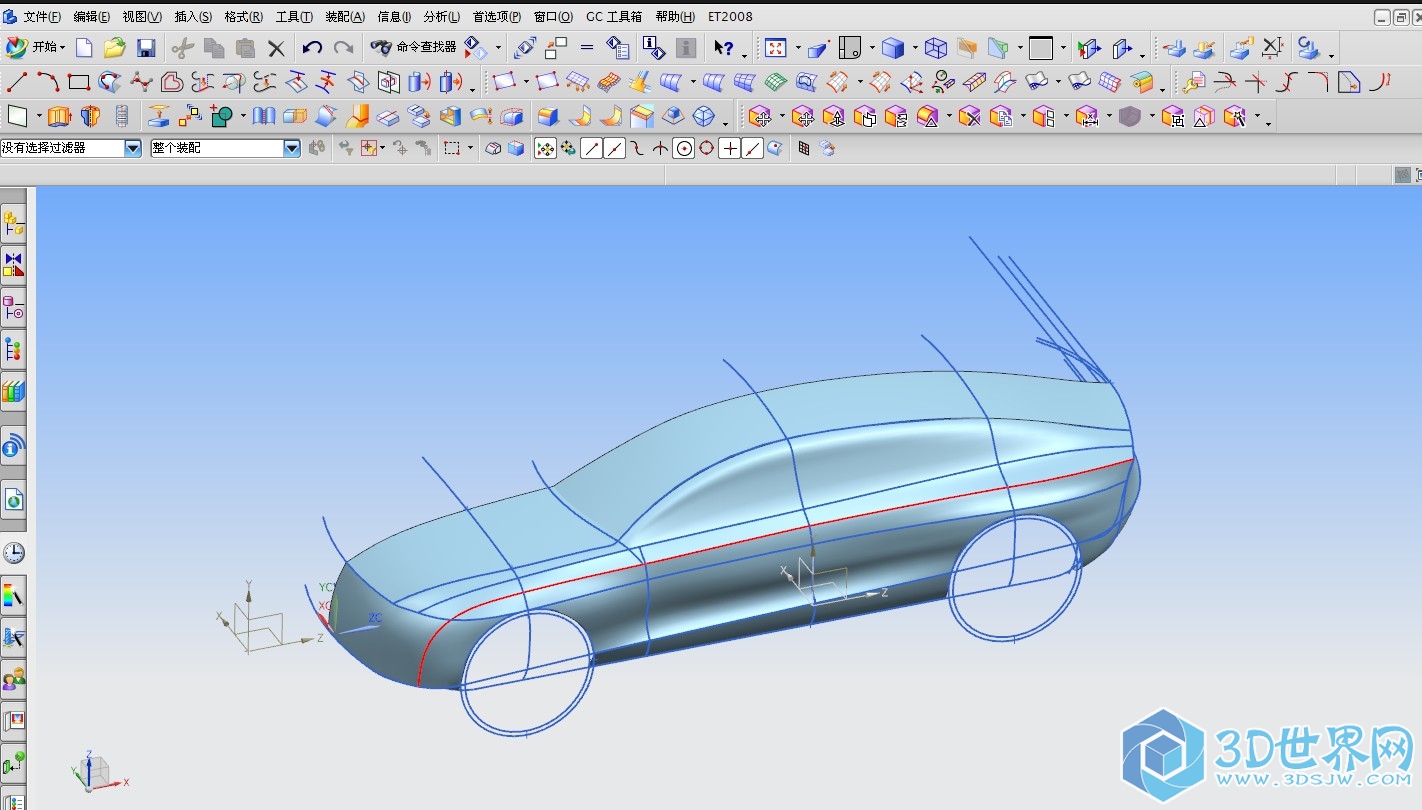The width and height of the screenshot is (1422, 810).
Task: Open dropdown arrow after command finder icons
Action: 498,48
